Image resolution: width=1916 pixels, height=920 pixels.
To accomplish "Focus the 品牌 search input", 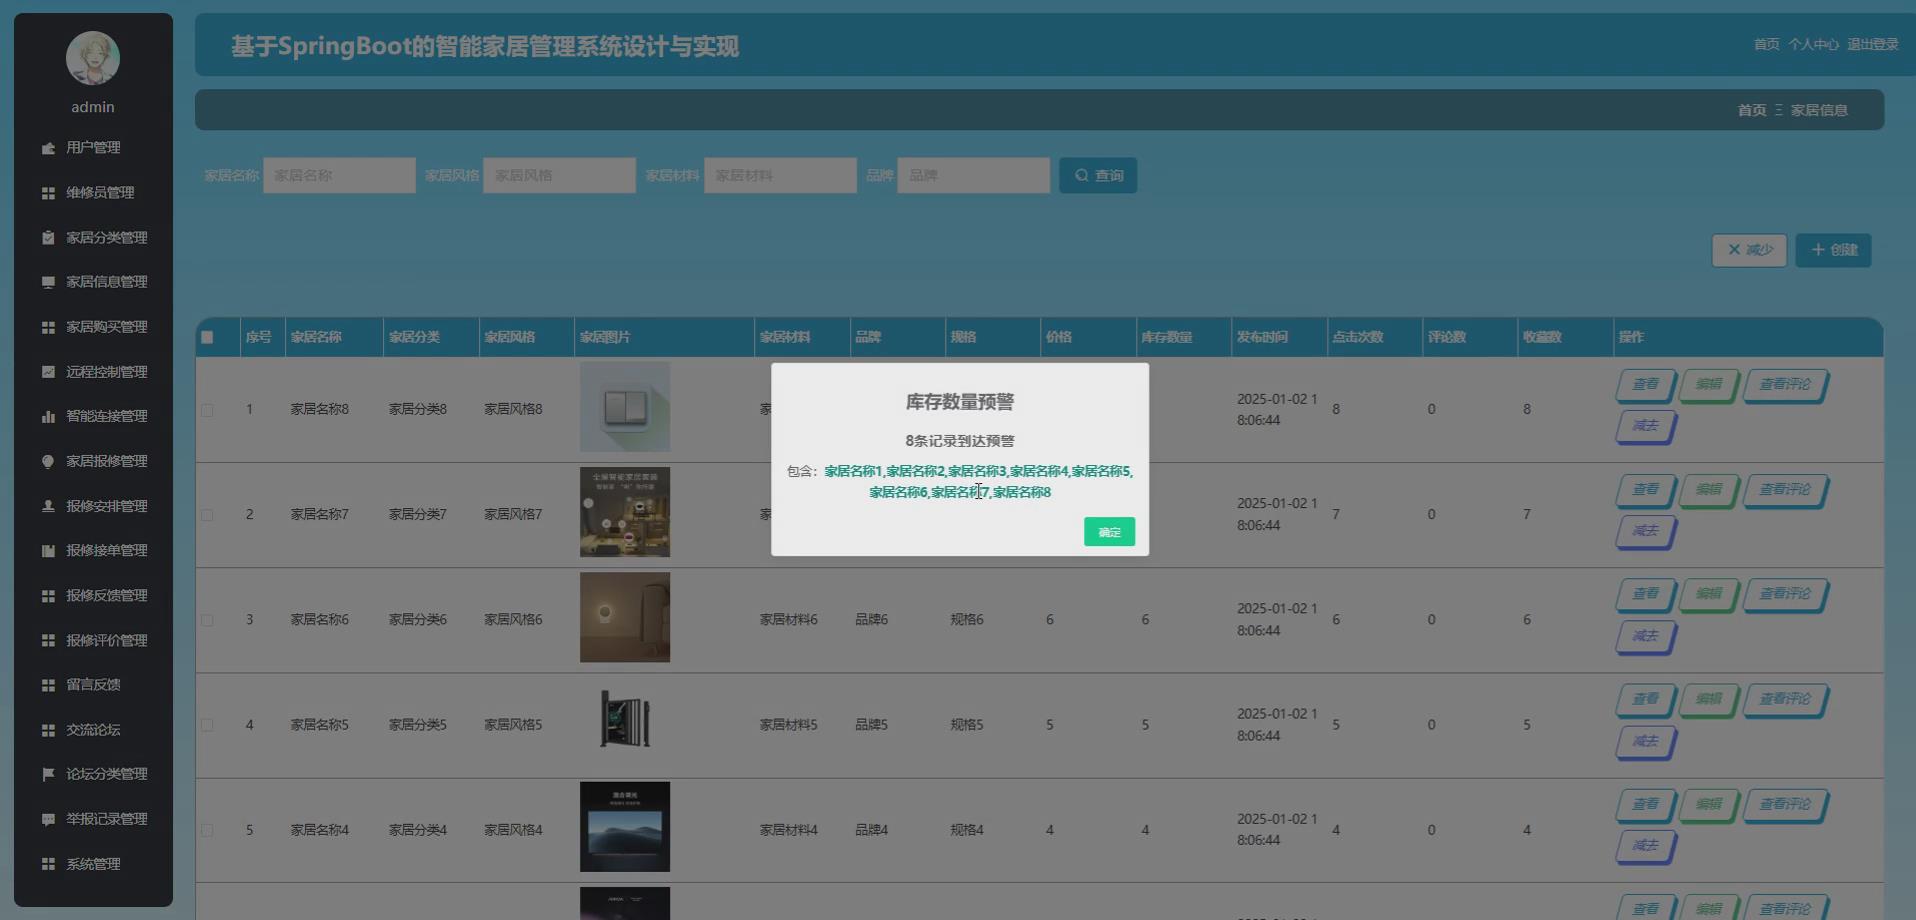I will 973,175.
